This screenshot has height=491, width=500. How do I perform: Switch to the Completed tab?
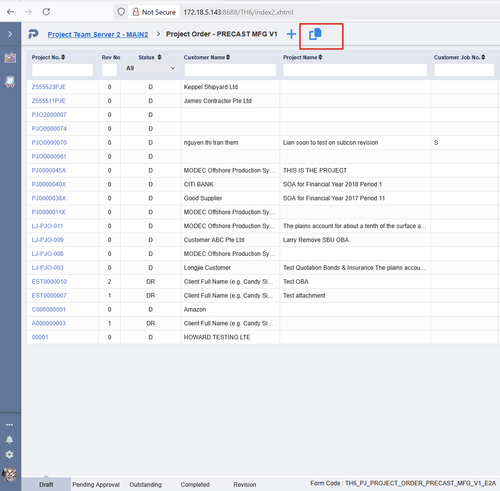[195, 484]
